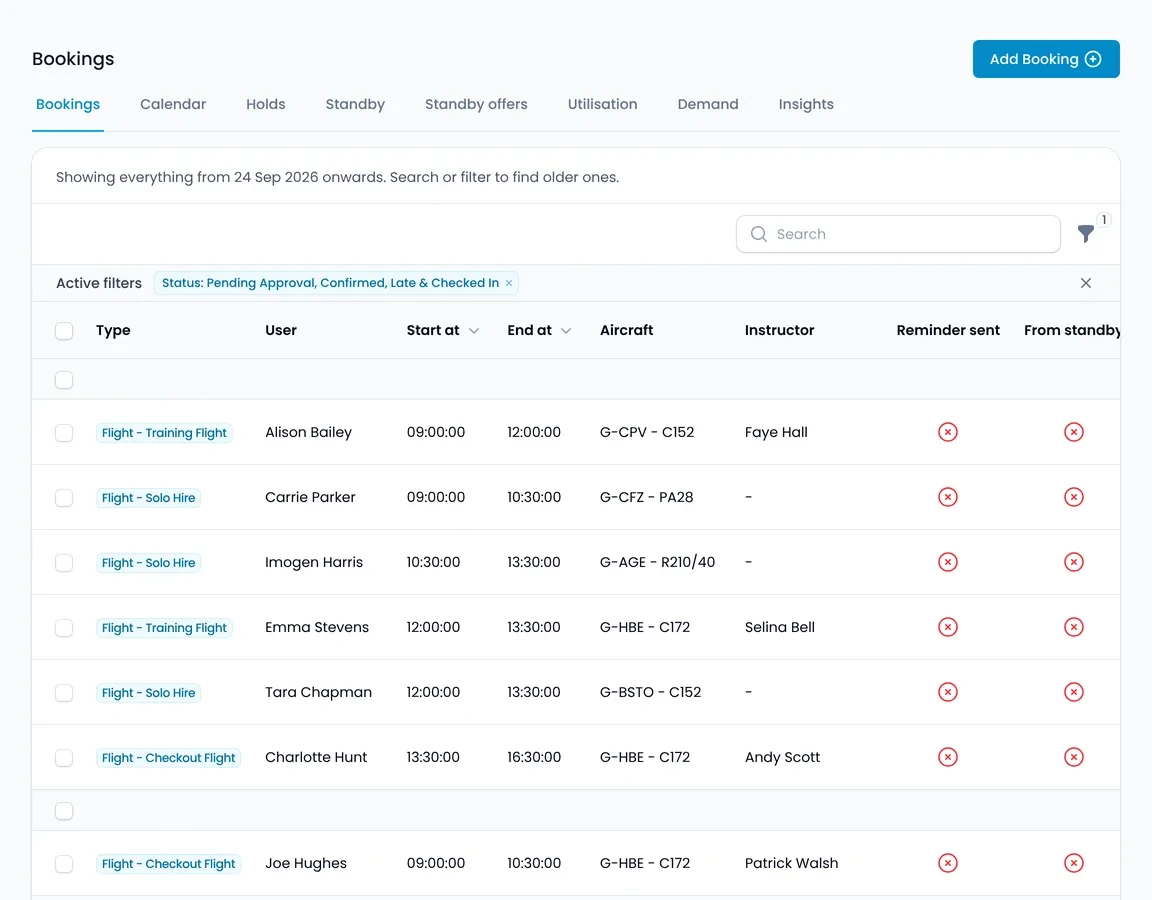Viewport: 1152px width, 900px height.
Task: Click Emma Stevens's From standby status icon
Action: pyautogui.click(x=1073, y=627)
